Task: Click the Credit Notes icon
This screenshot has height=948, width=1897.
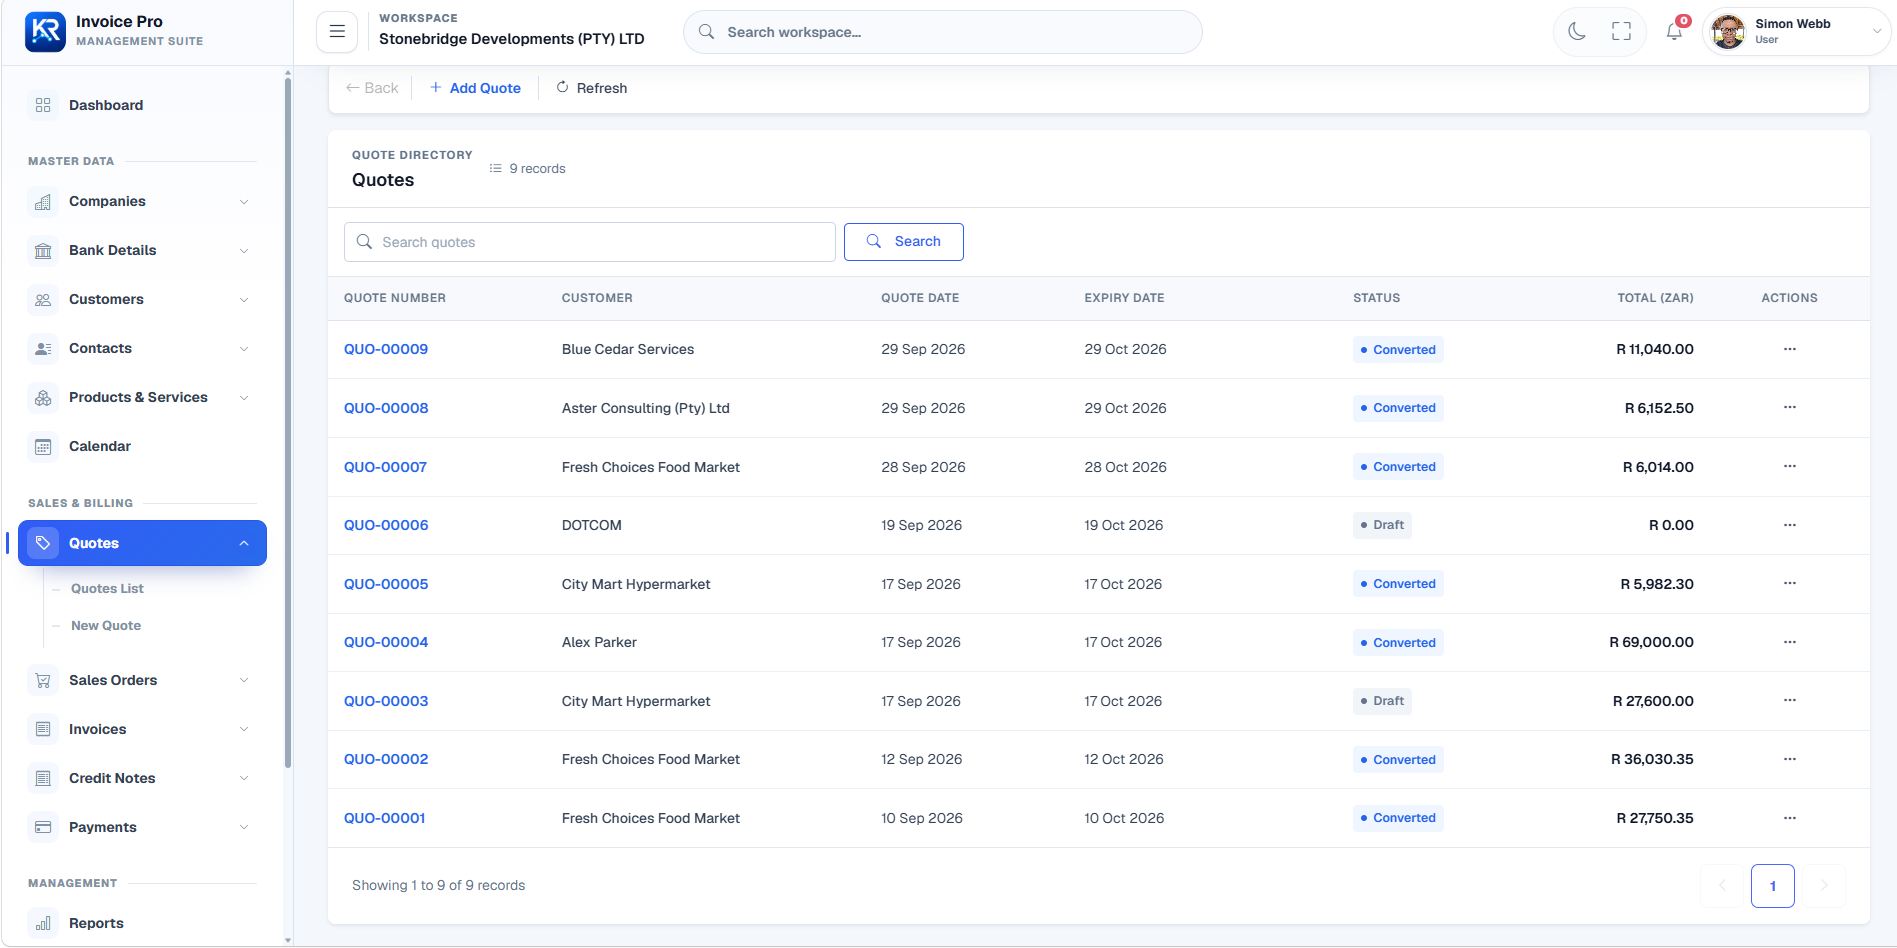Action: (43, 779)
